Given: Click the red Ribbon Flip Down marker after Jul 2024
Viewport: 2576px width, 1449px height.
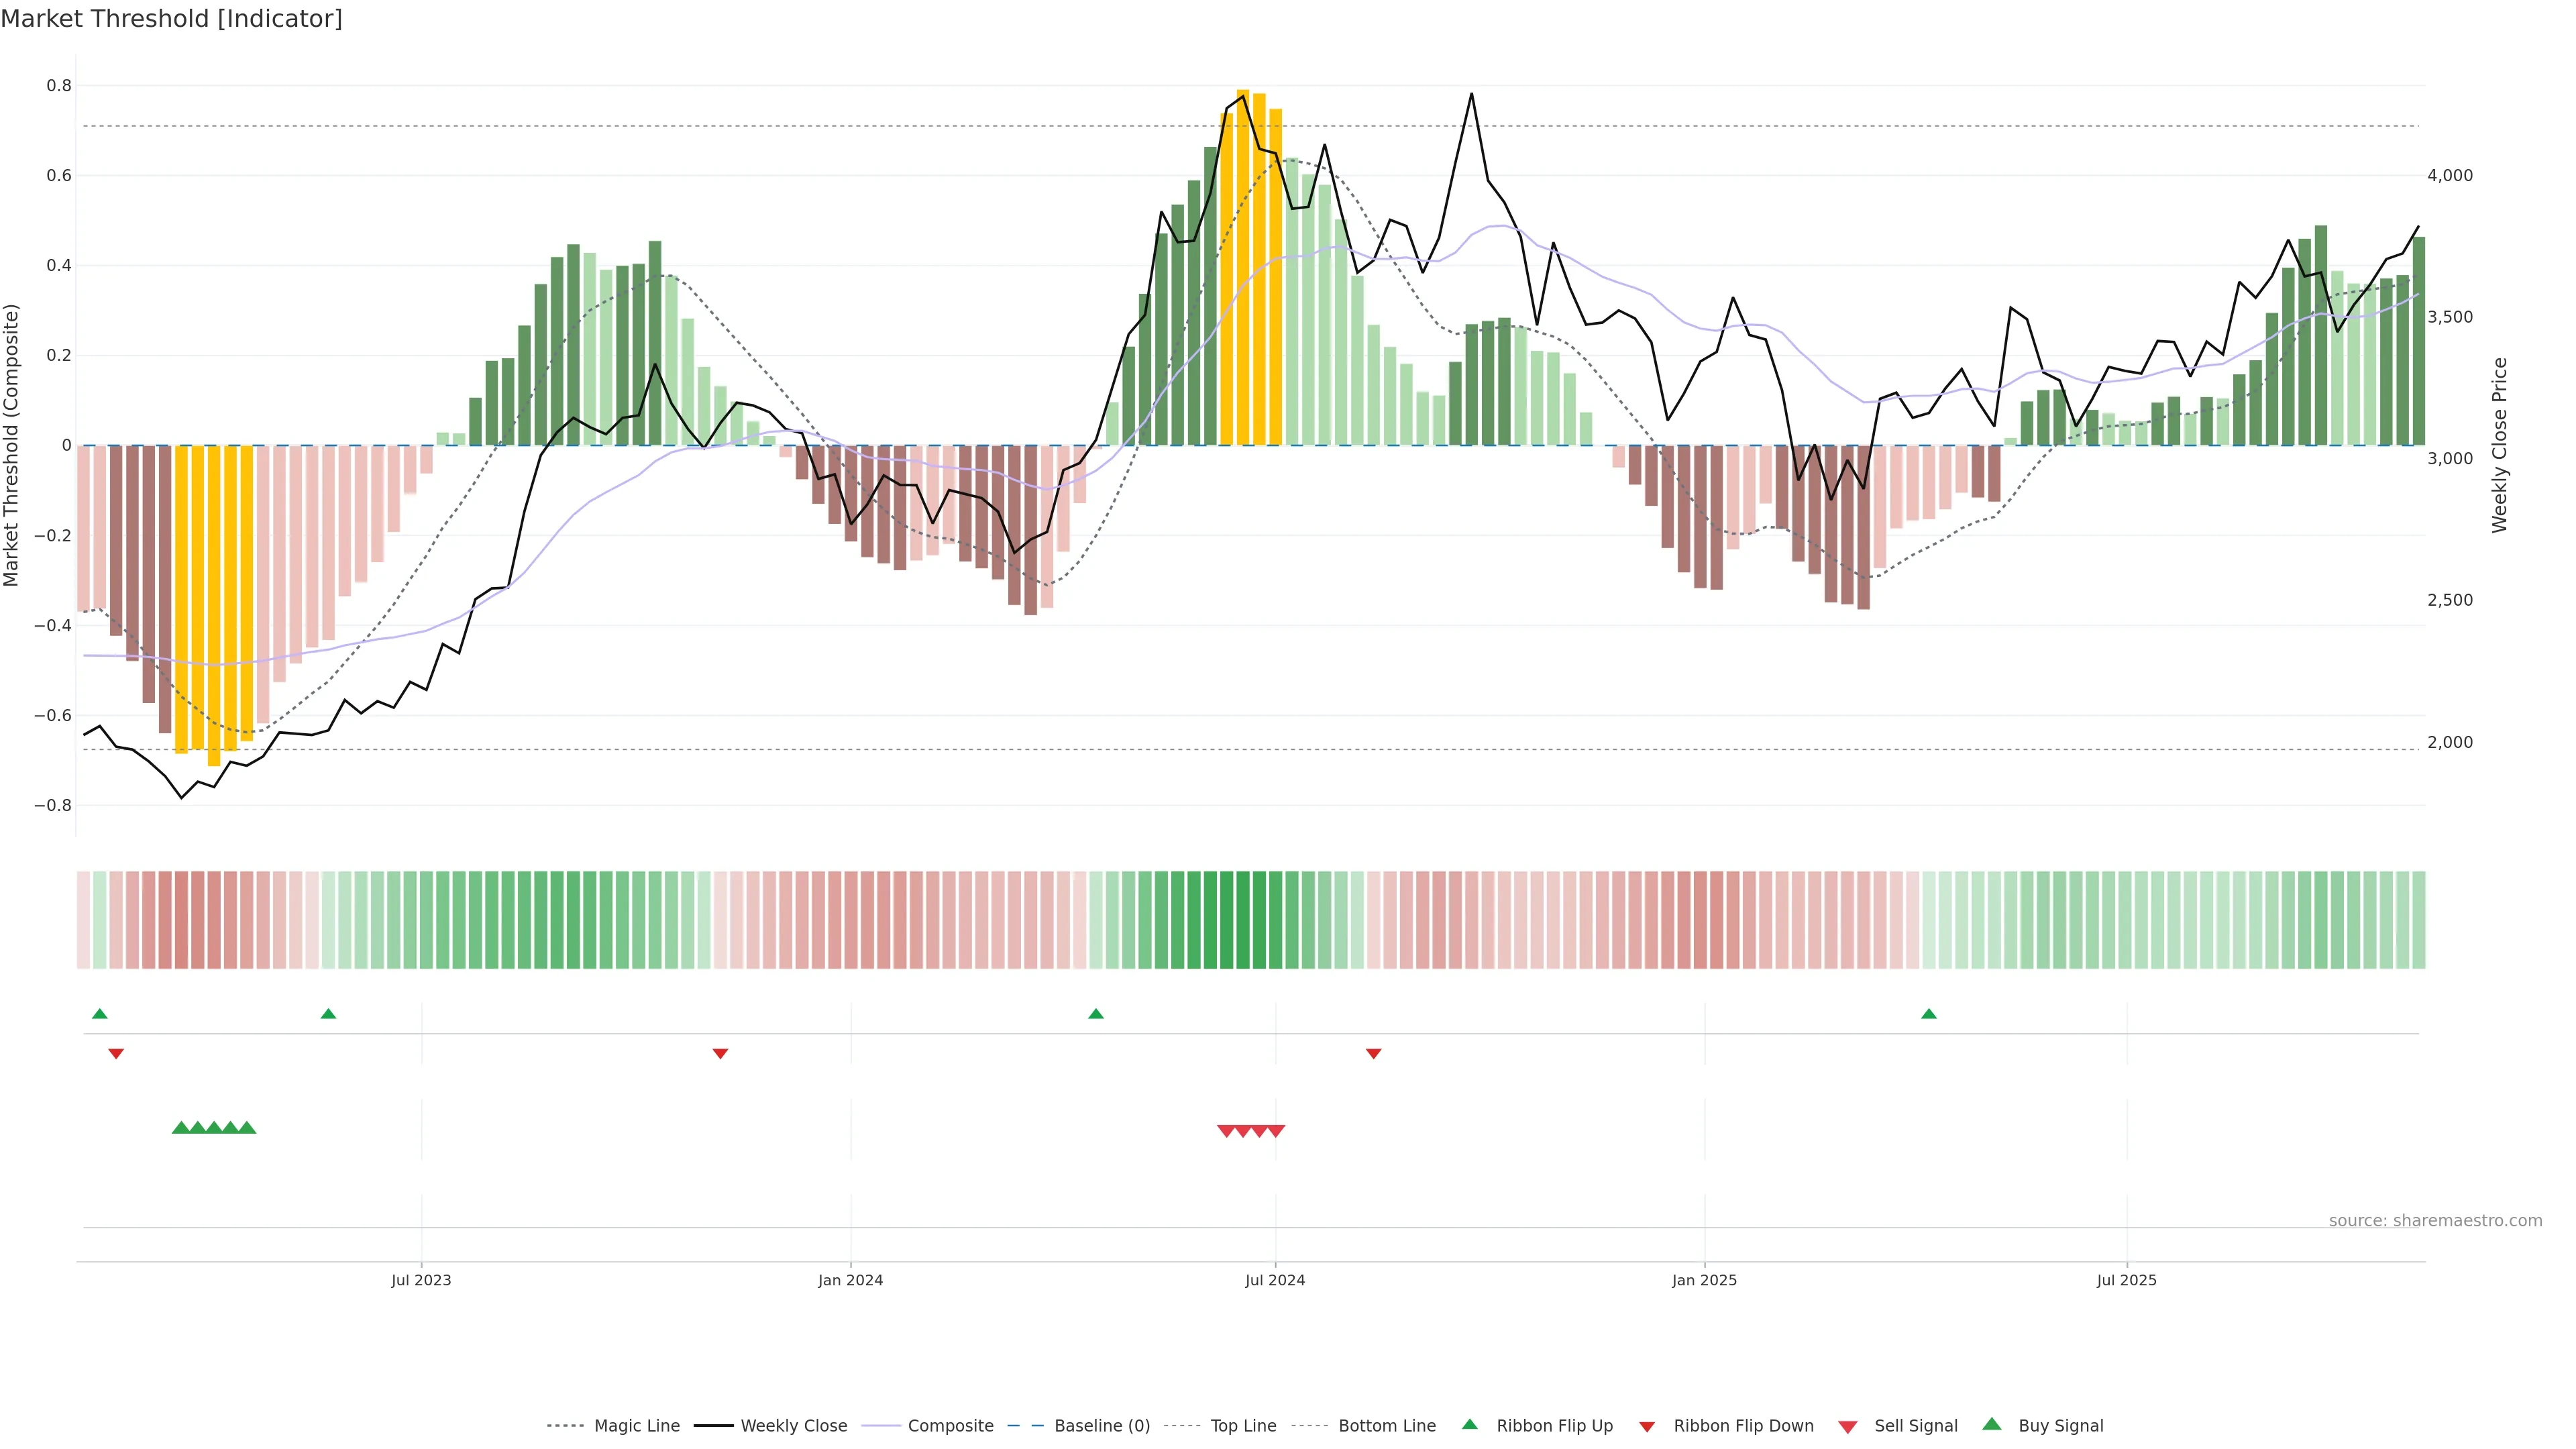Looking at the screenshot, I should click(1373, 1053).
